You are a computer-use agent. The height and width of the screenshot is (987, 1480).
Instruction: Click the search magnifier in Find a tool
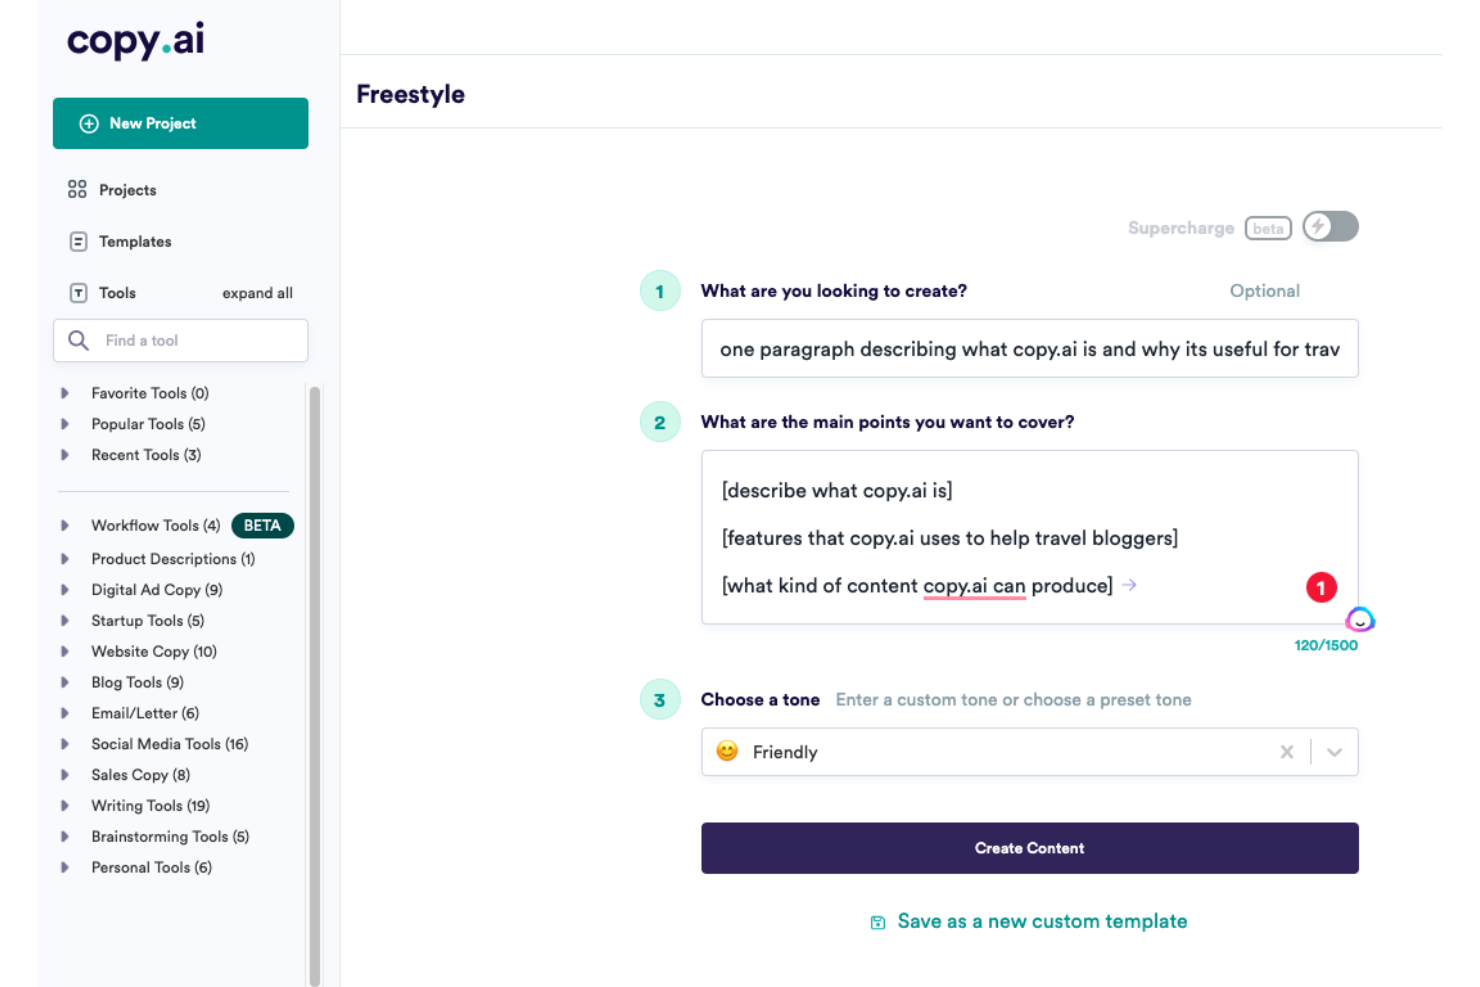click(x=78, y=340)
